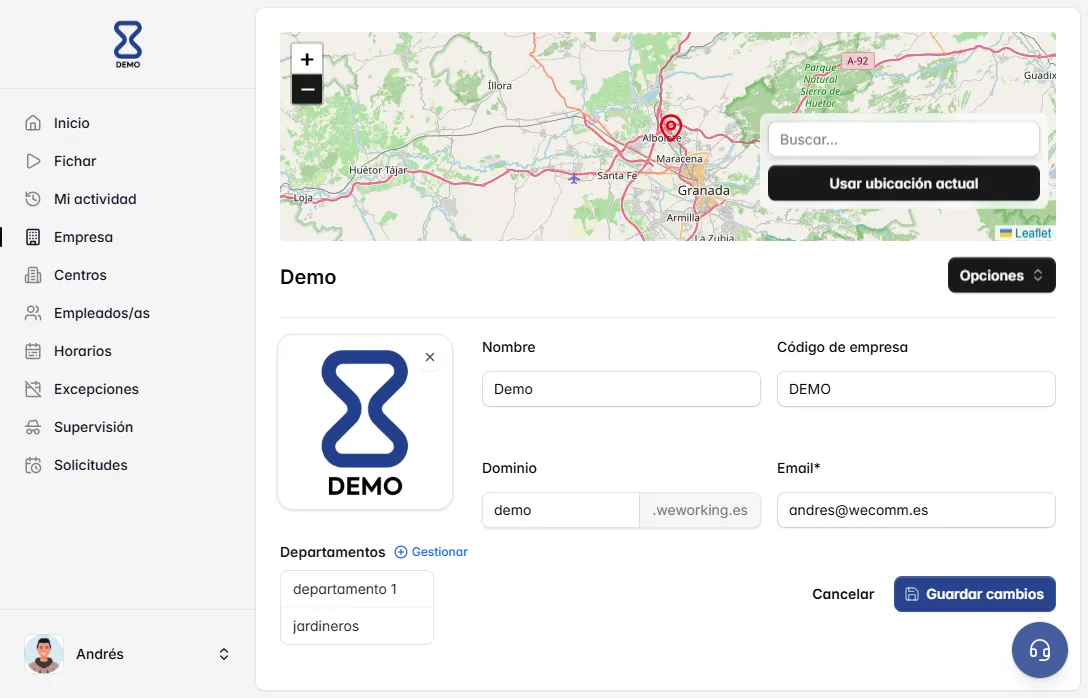This screenshot has width=1088, height=698.
Task: Click the red location pin on map
Action: click(670, 127)
